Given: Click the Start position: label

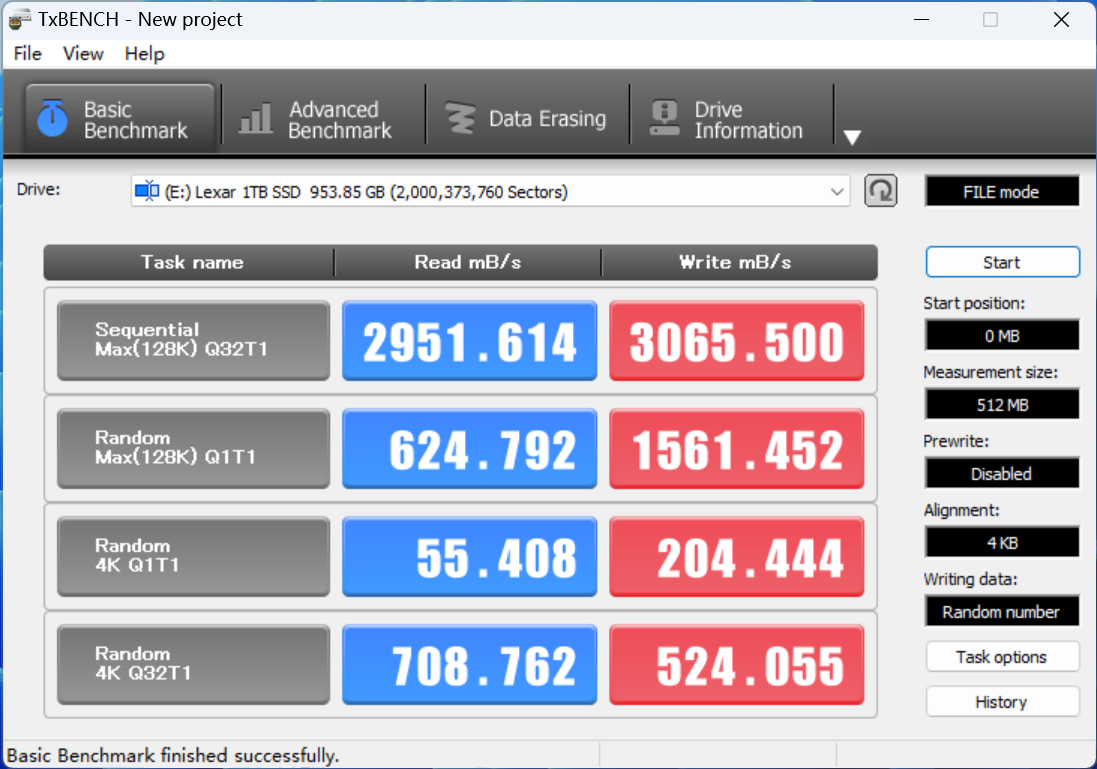Looking at the screenshot, I should (974, 303).
